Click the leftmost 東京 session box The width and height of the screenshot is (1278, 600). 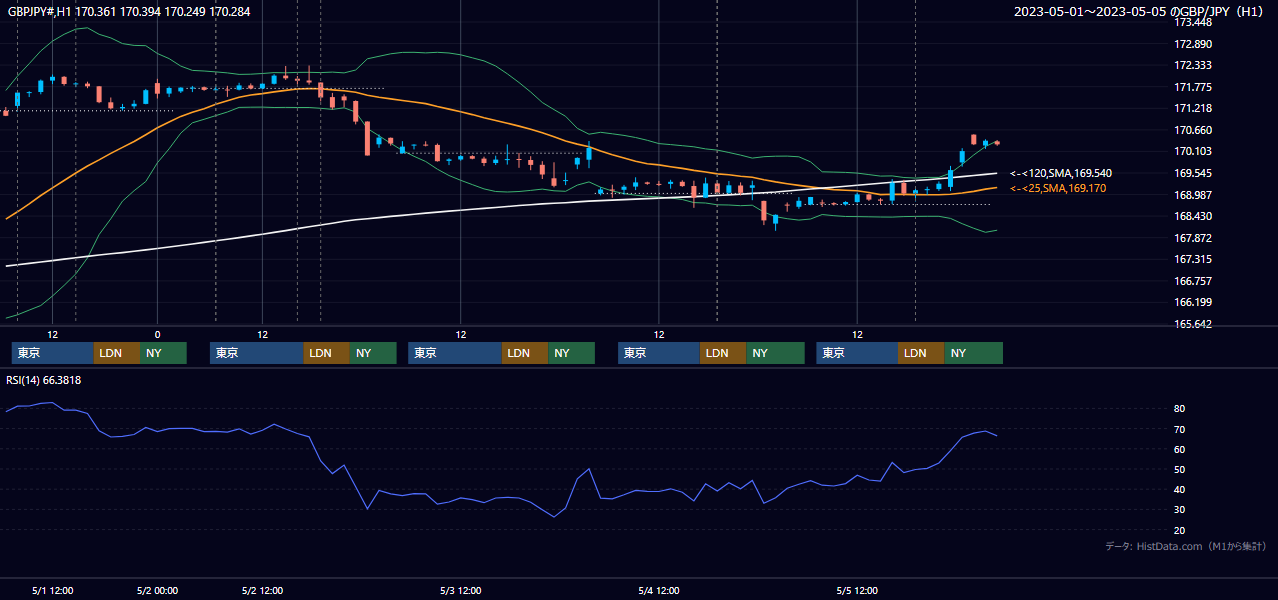click(53, 353)
